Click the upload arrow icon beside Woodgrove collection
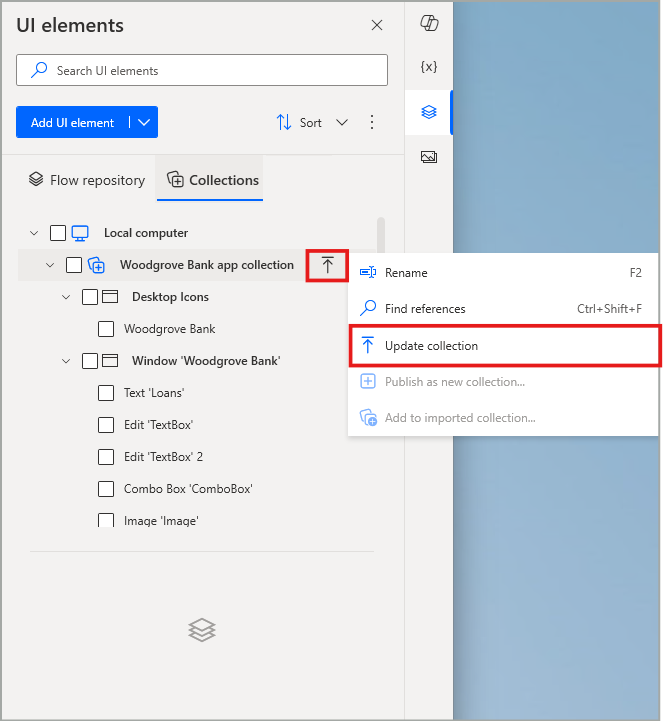 [327, 265]
